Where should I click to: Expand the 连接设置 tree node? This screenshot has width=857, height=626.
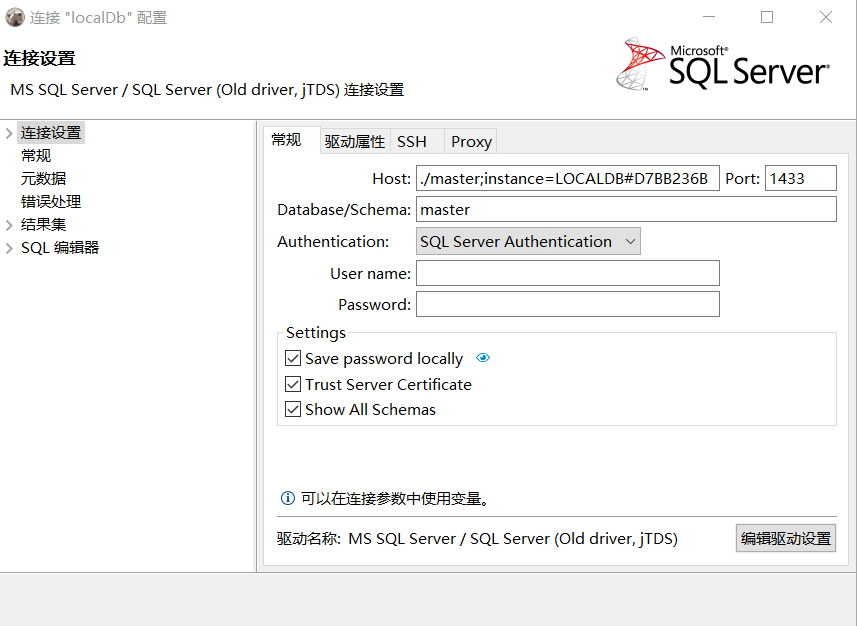[x=7, y=131]
